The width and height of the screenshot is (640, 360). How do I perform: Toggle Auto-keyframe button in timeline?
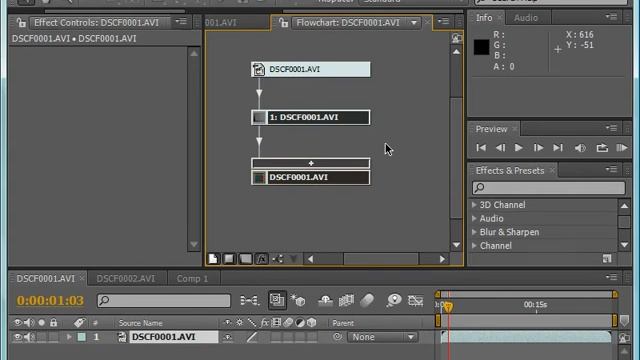click(416, 301)
